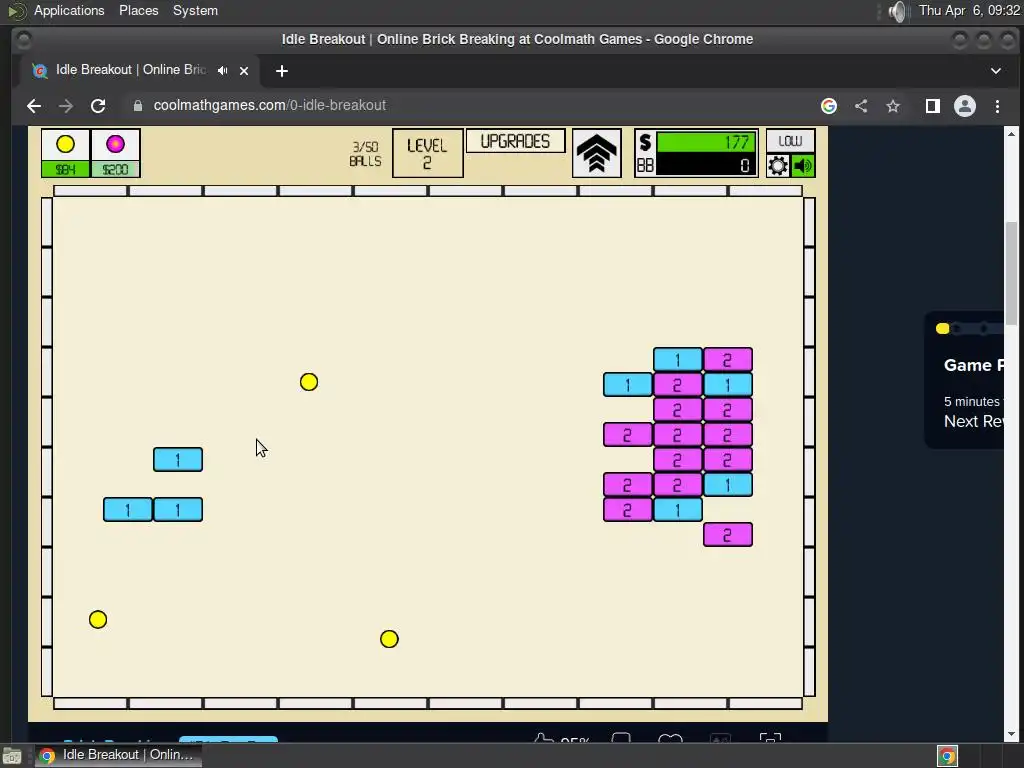This screenshot has height=768, width=1024.
Task: Go back to the previous page
Action: 34,106
